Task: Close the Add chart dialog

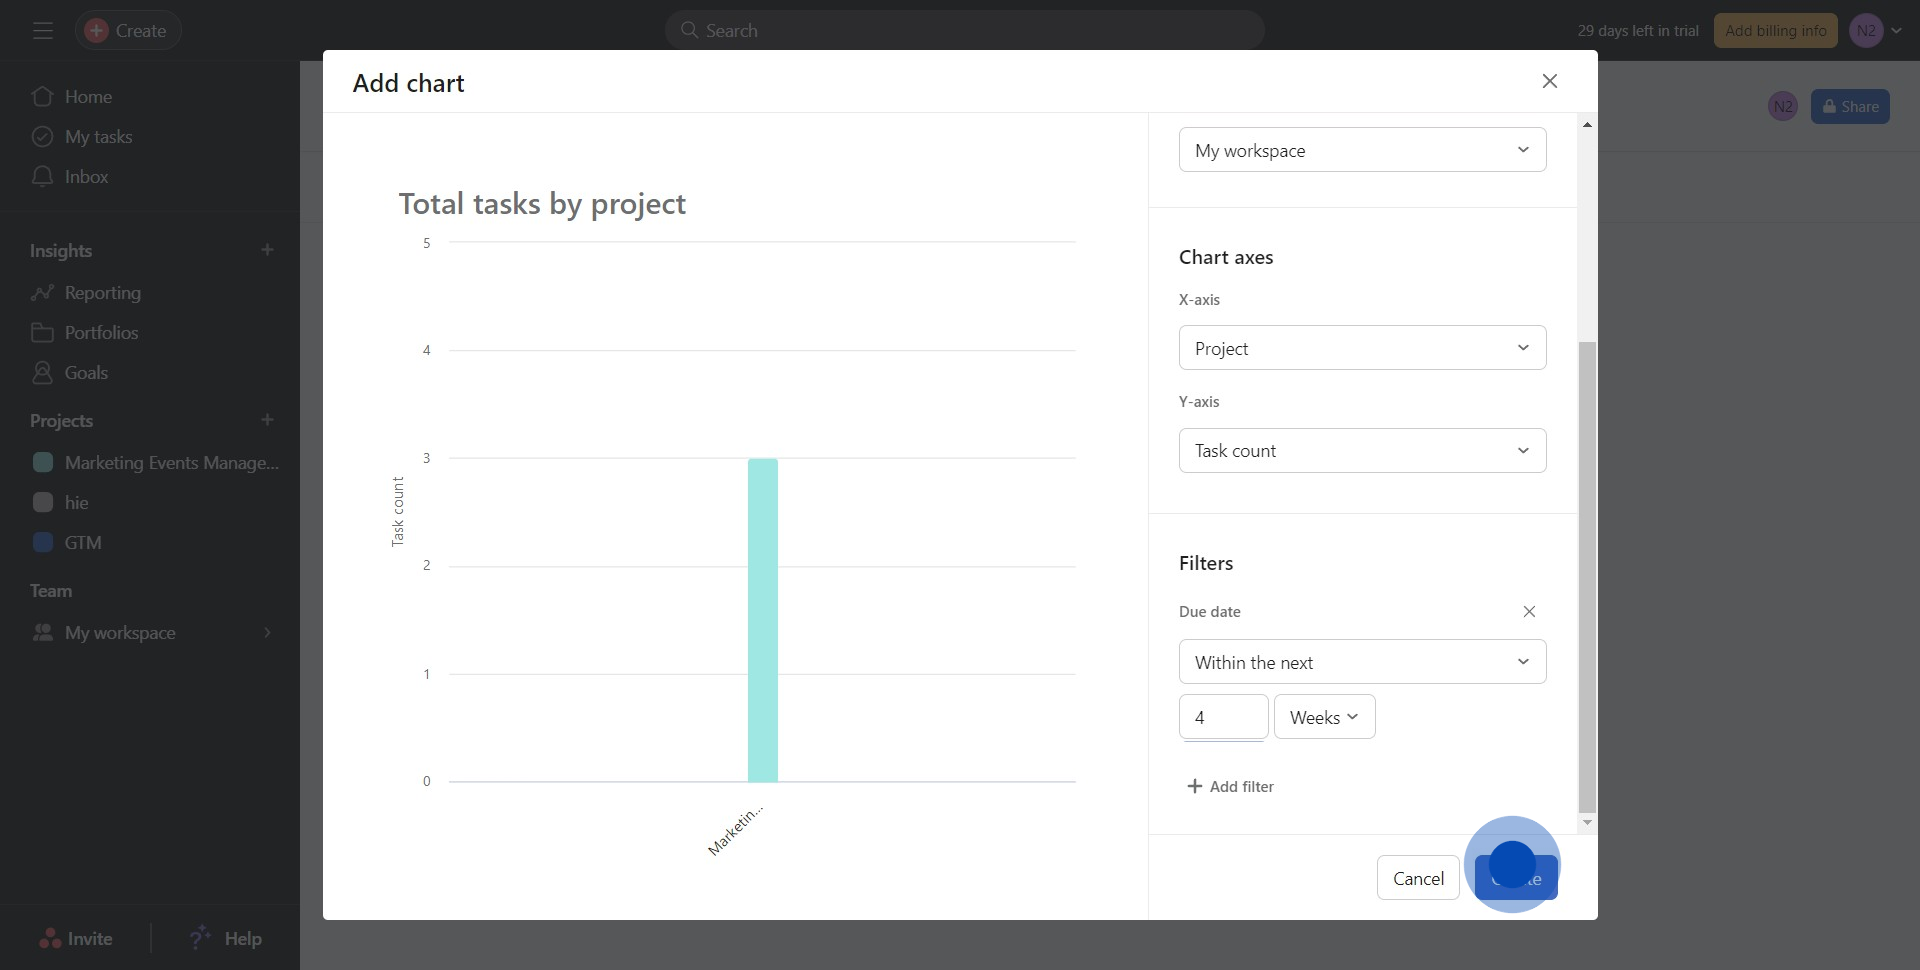Action: [1549, 81]
